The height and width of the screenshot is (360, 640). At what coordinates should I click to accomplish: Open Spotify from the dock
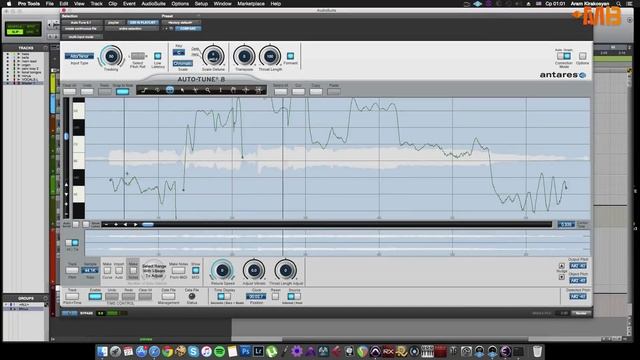coord(220,351)
